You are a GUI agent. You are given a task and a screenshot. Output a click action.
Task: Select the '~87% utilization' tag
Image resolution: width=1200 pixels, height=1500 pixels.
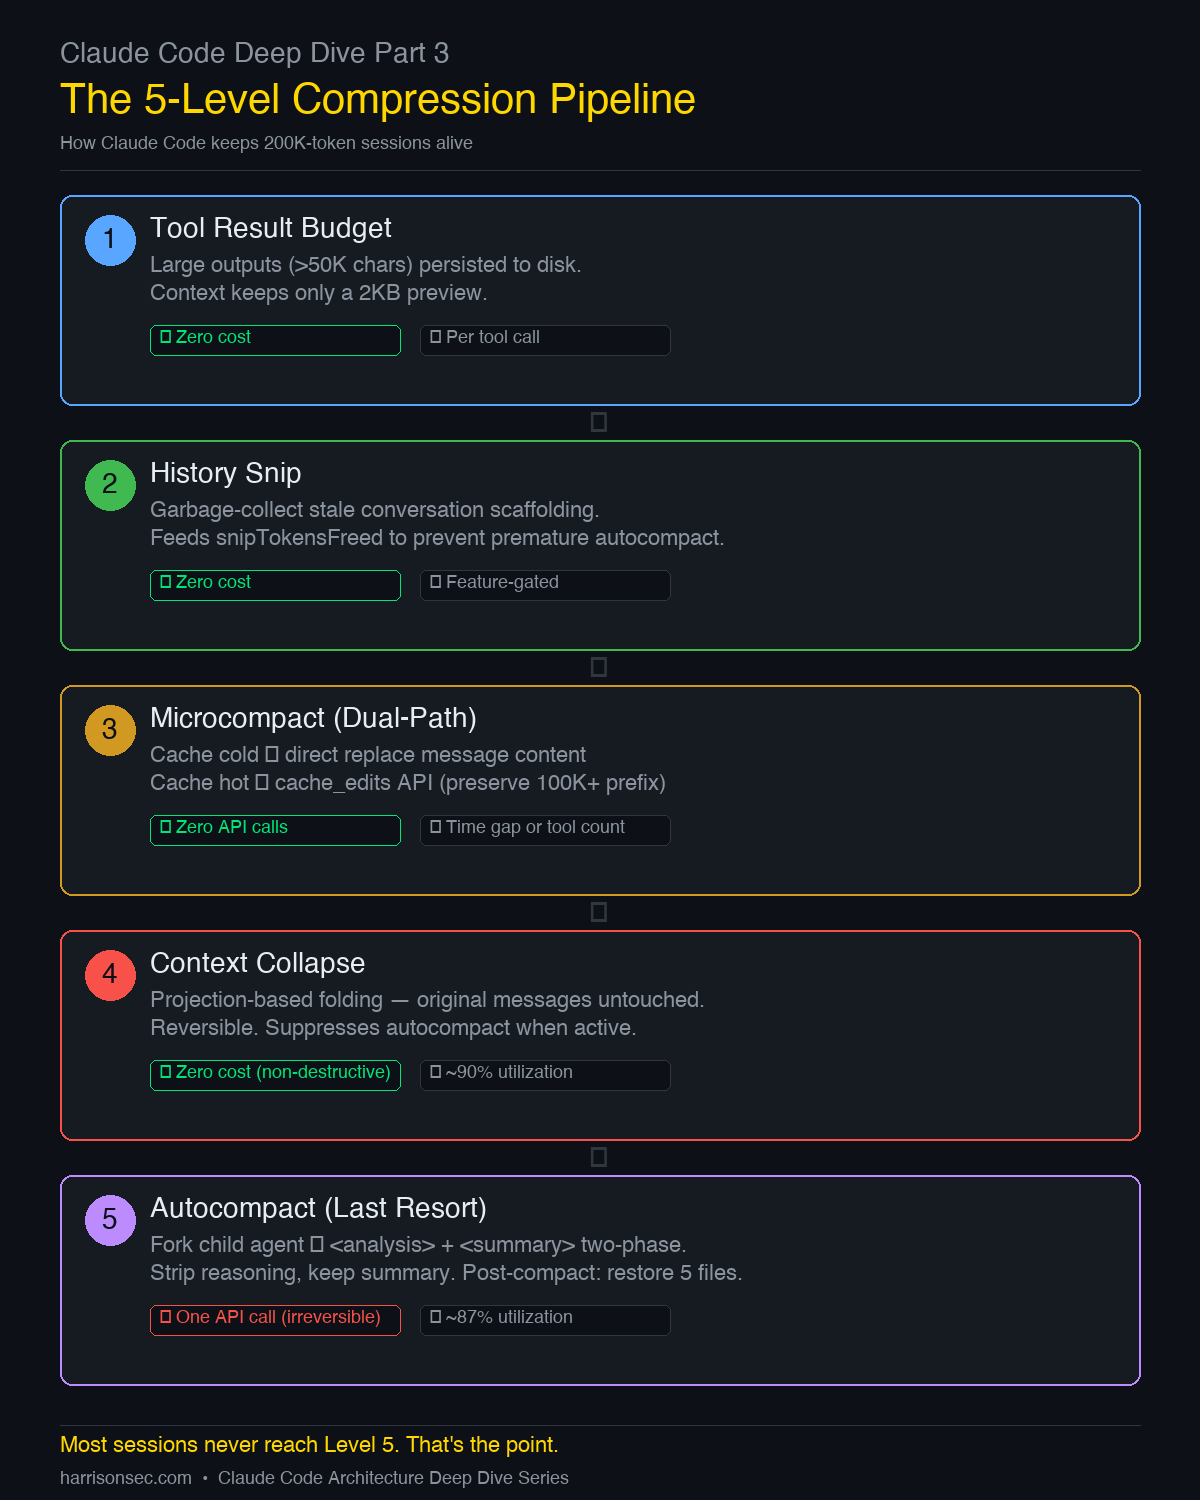(x=545, y=1319)
